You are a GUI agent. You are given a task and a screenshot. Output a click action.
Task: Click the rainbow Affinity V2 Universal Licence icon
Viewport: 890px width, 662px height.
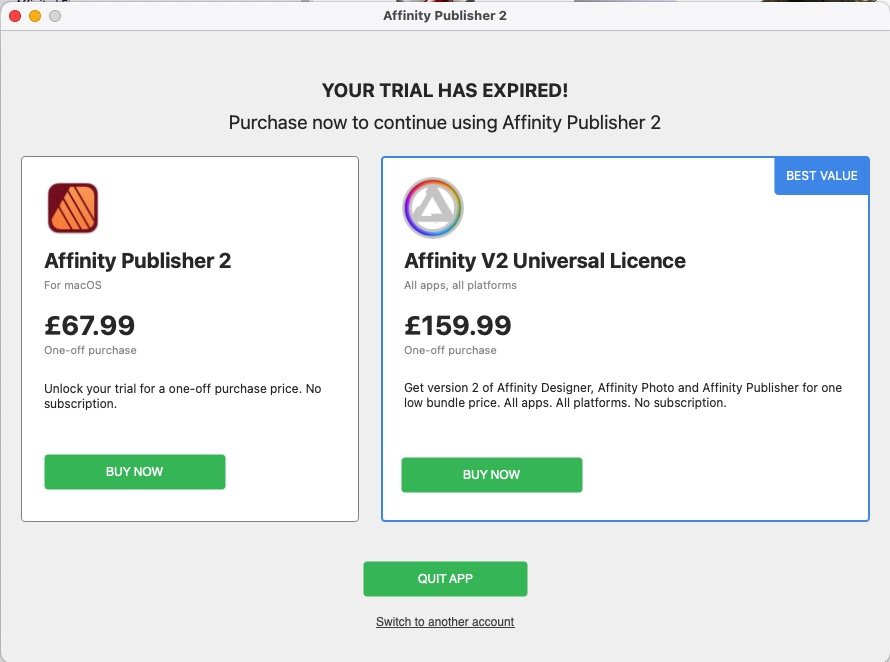tap(433, 208)
